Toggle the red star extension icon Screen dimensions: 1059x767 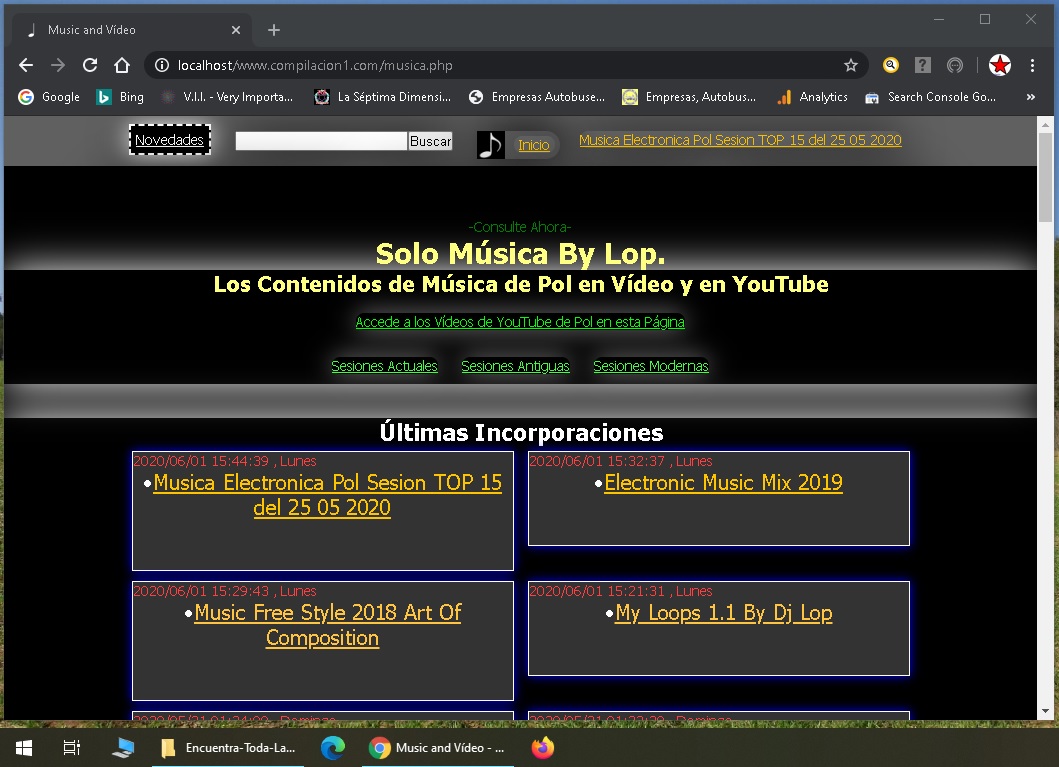click(x=999, y=64)
